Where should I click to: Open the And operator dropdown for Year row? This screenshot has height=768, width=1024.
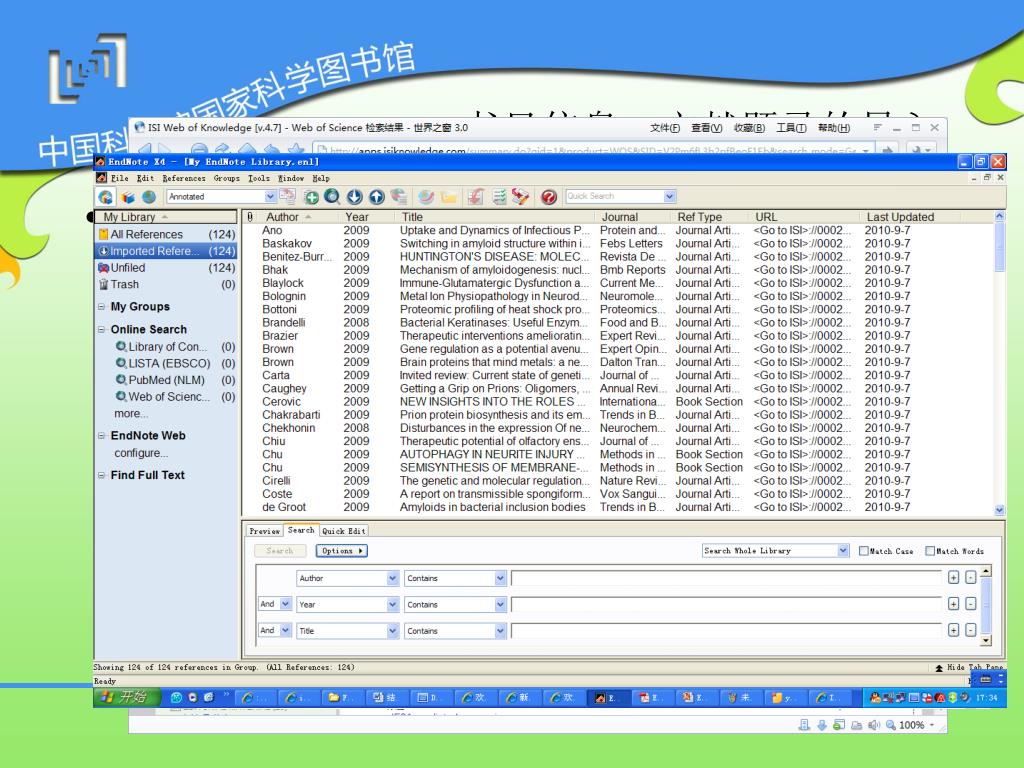click(285, 604)
